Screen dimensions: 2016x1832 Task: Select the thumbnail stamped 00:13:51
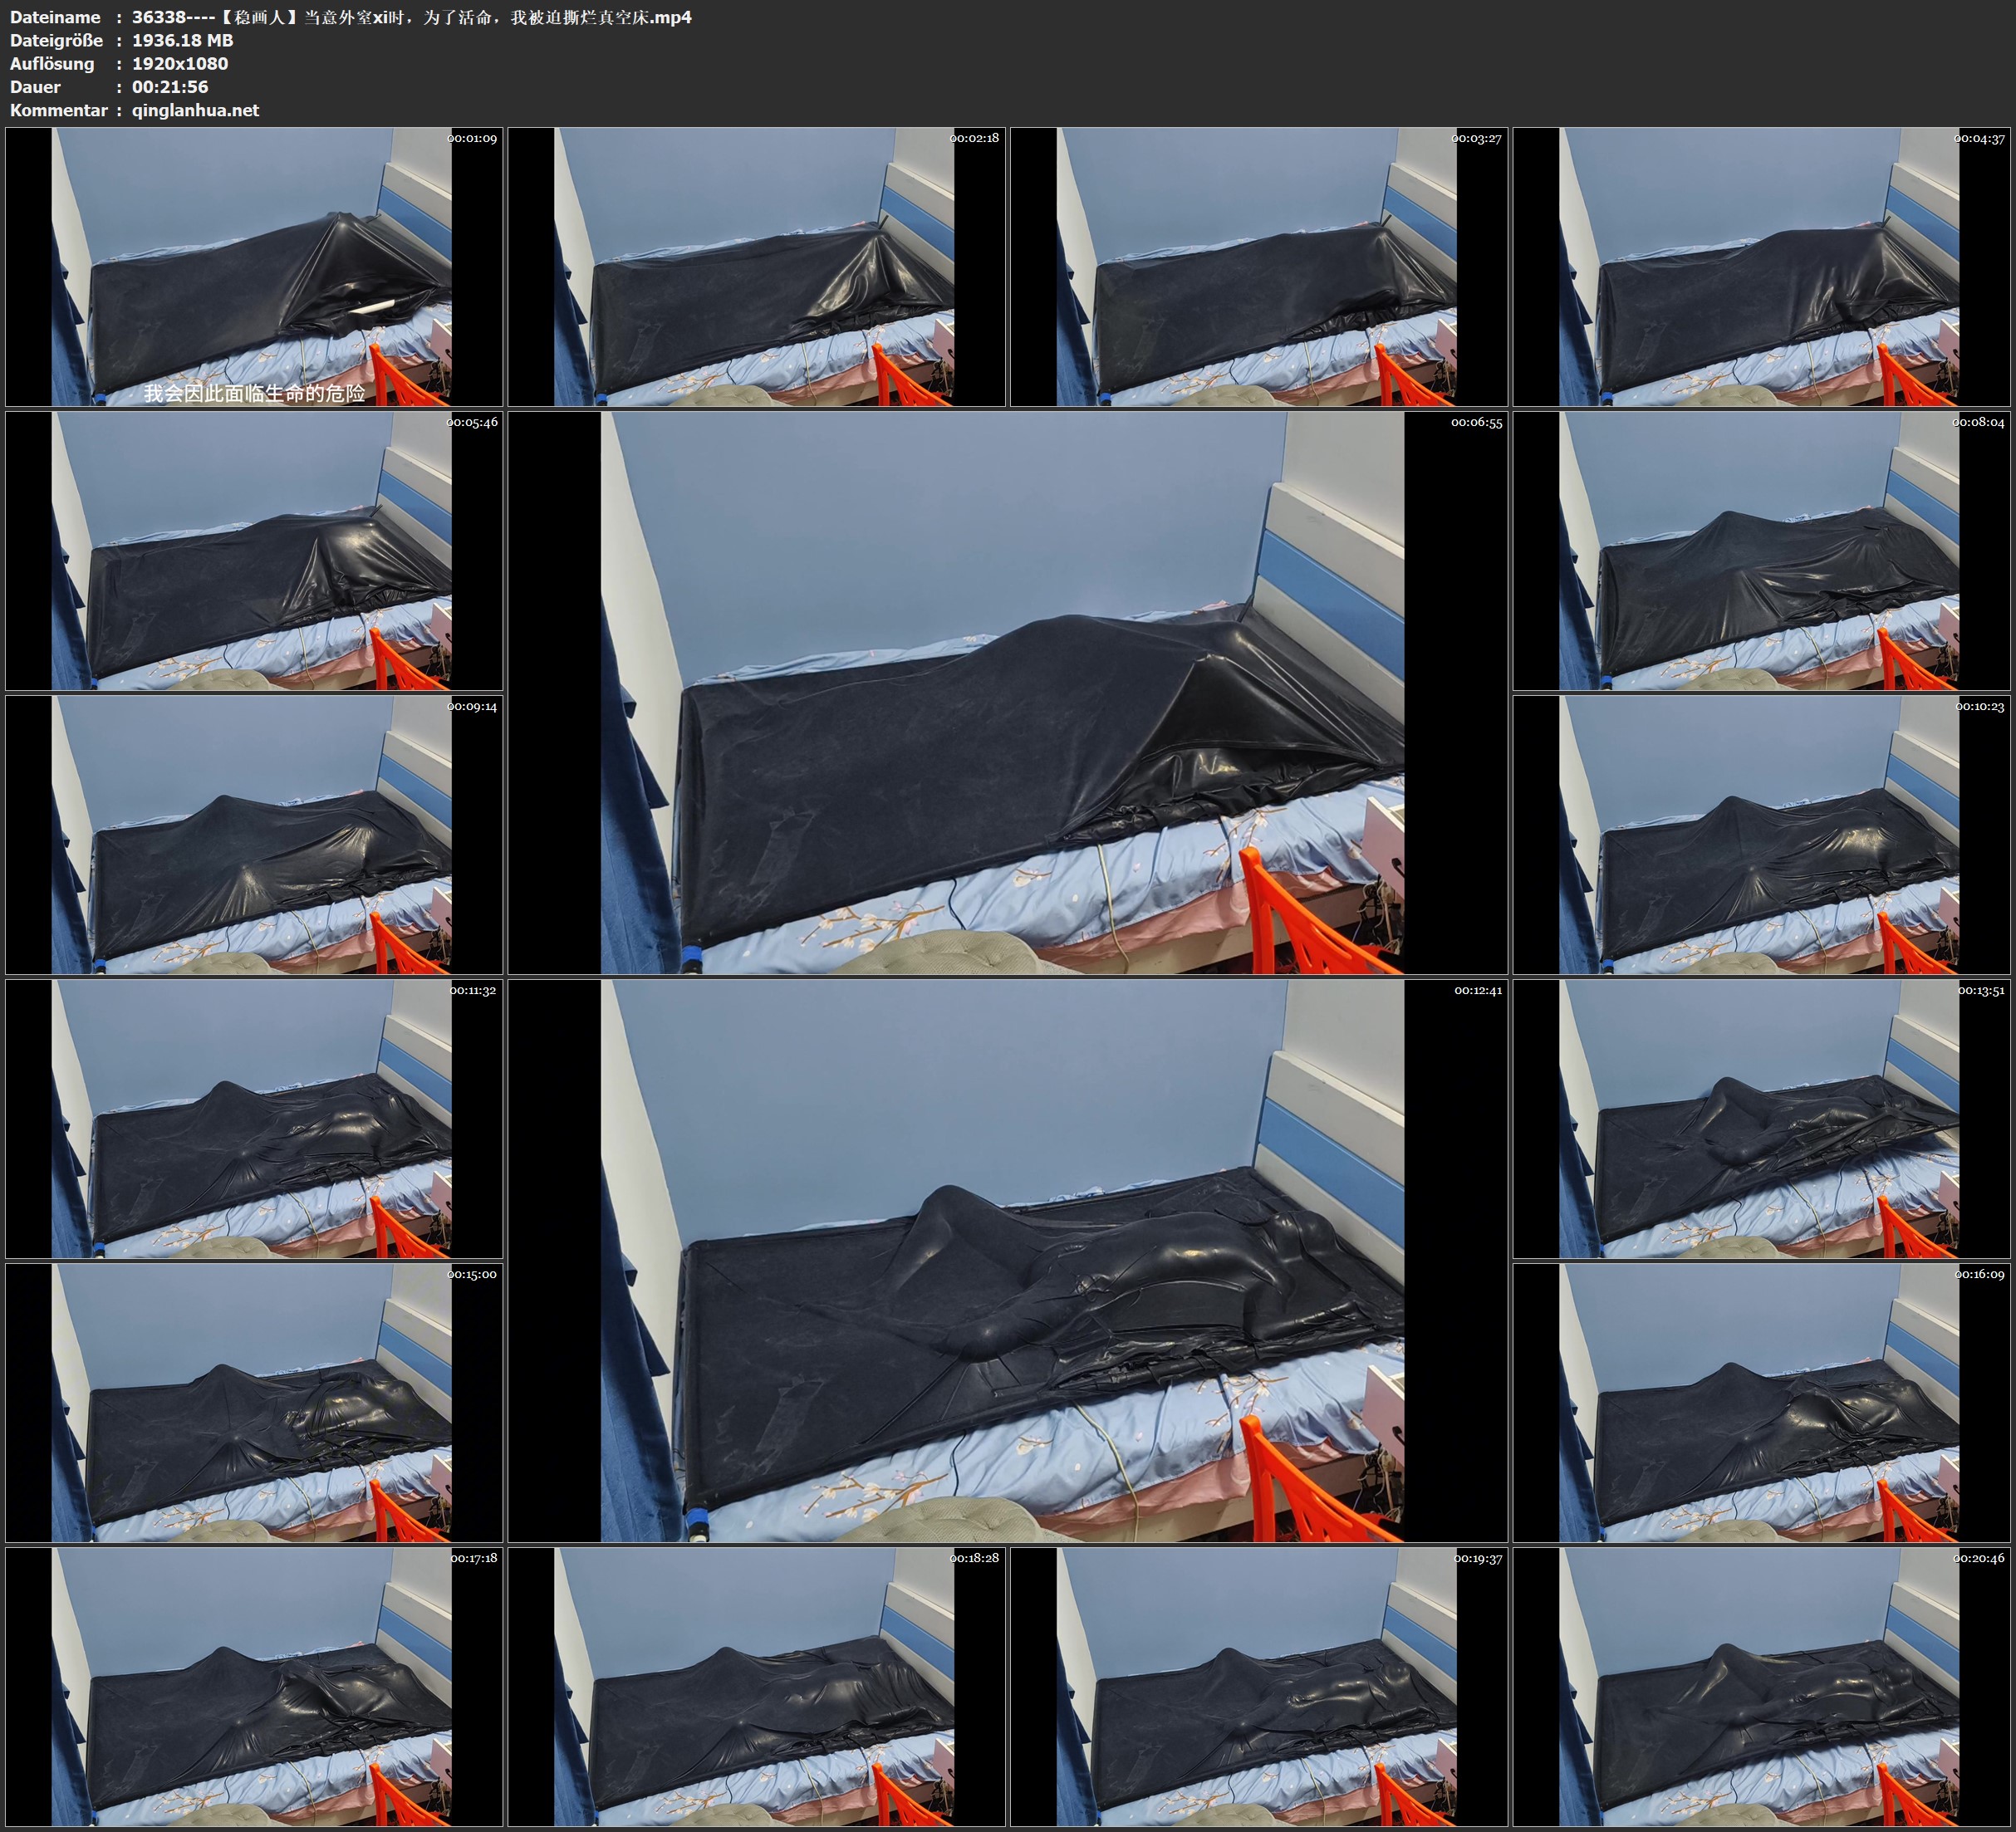click(1761, 1119)
